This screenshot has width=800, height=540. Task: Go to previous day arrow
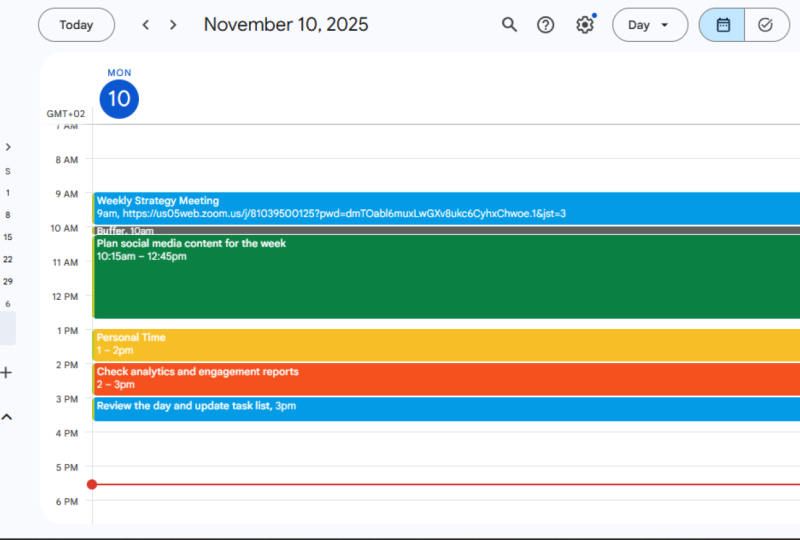coord(146,25)
